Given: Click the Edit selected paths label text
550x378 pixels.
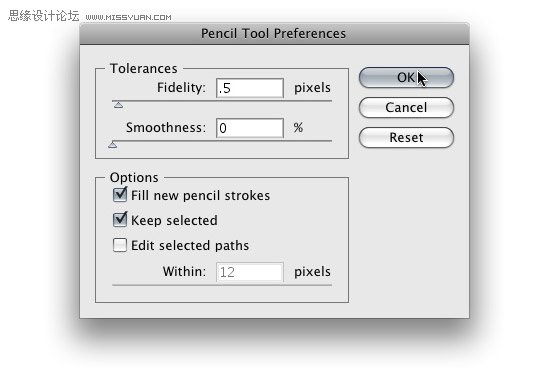Looking at the screenshot, I should (x=190, y=245).
